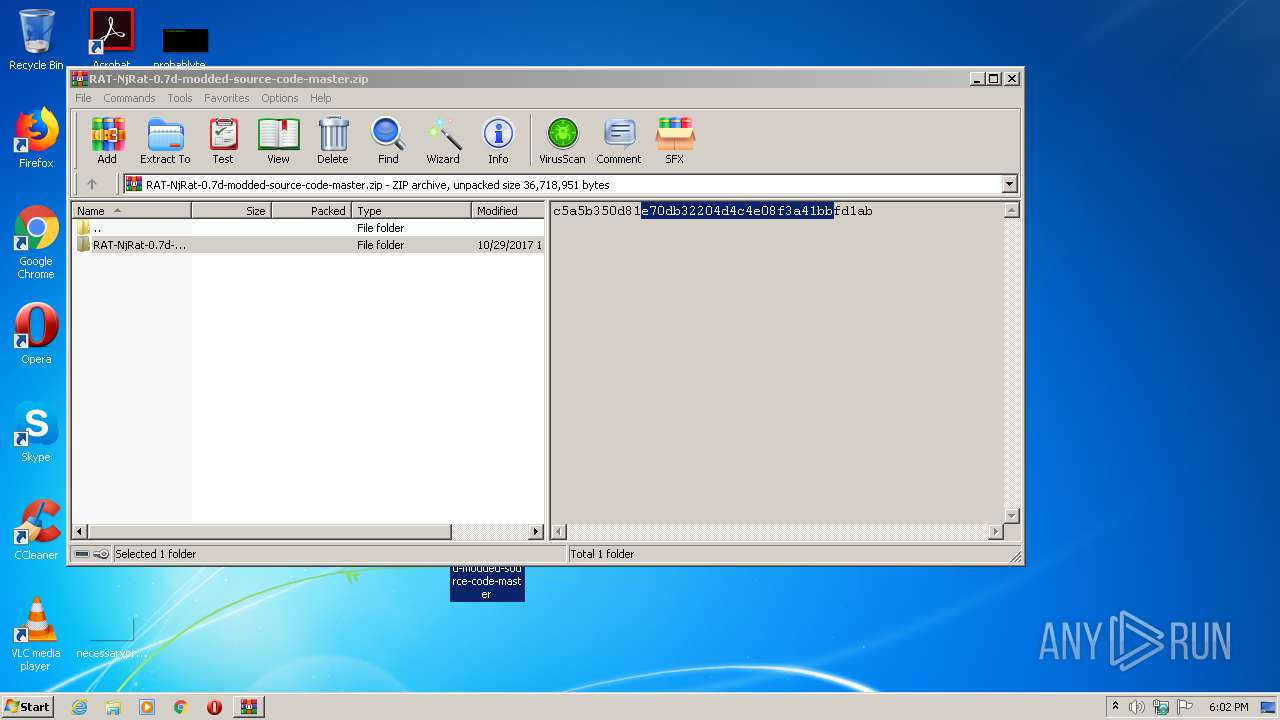
Task: Click comment pane scroll up arrow
Action: (1011, 211)
